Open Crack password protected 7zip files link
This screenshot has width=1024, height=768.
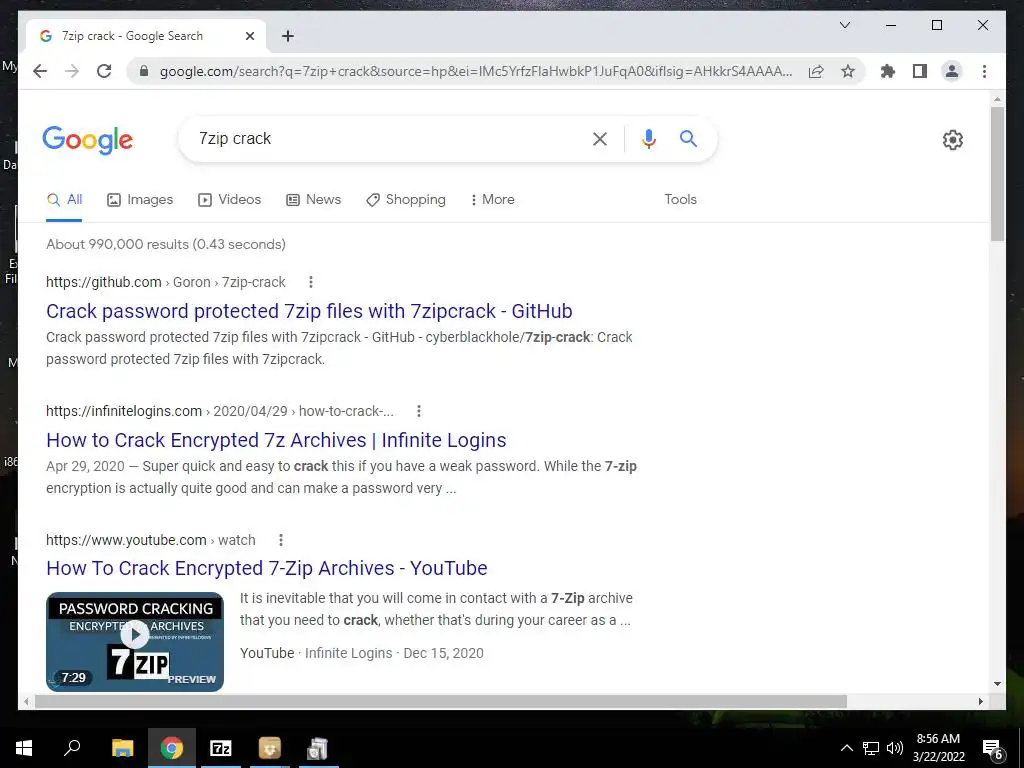[x=309, y=312]
